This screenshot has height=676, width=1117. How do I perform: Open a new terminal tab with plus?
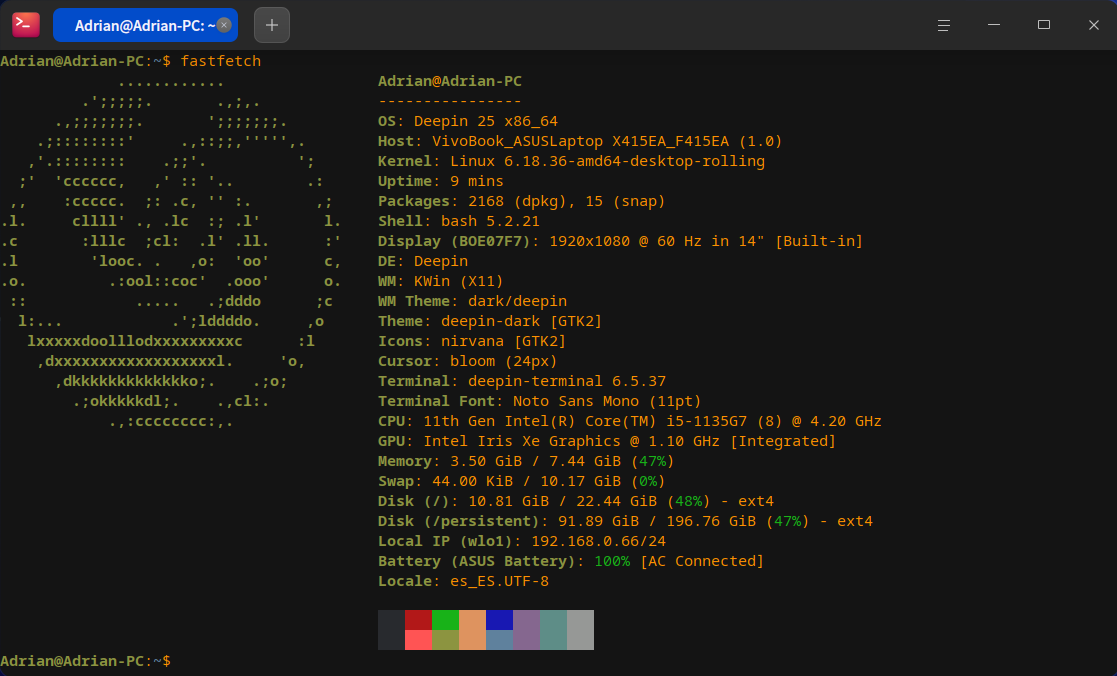tap(271, 25)
